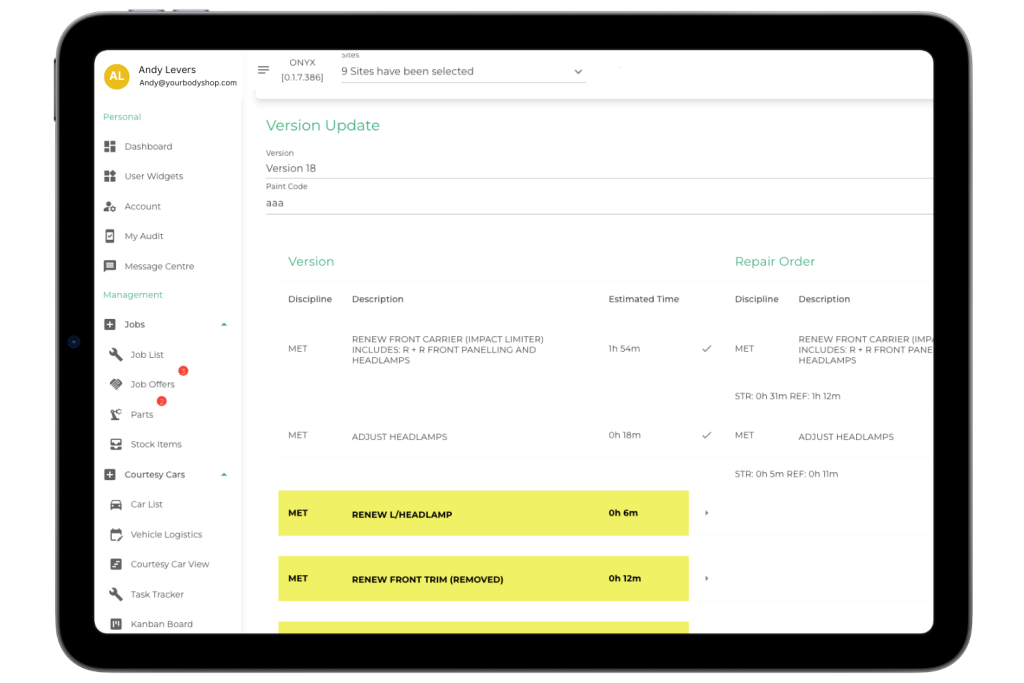Viewport: 1024px width, 683px height.
Task: Click the Repair Order heading
Action: click(x=775, y=261)
